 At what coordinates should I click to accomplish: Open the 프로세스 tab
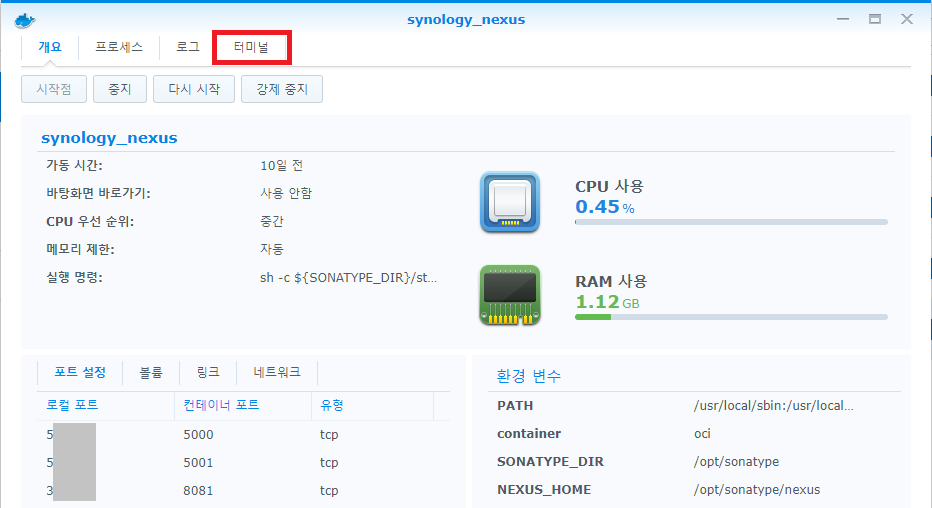click(119, 47)
